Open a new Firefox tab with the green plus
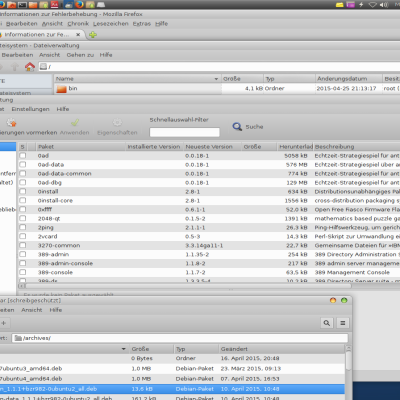The image size is (400, 400). pos(93,35)
